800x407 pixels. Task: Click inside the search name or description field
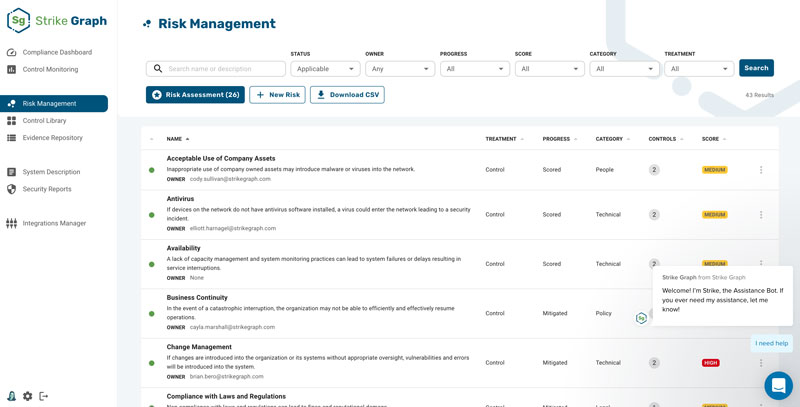(216, 69)
